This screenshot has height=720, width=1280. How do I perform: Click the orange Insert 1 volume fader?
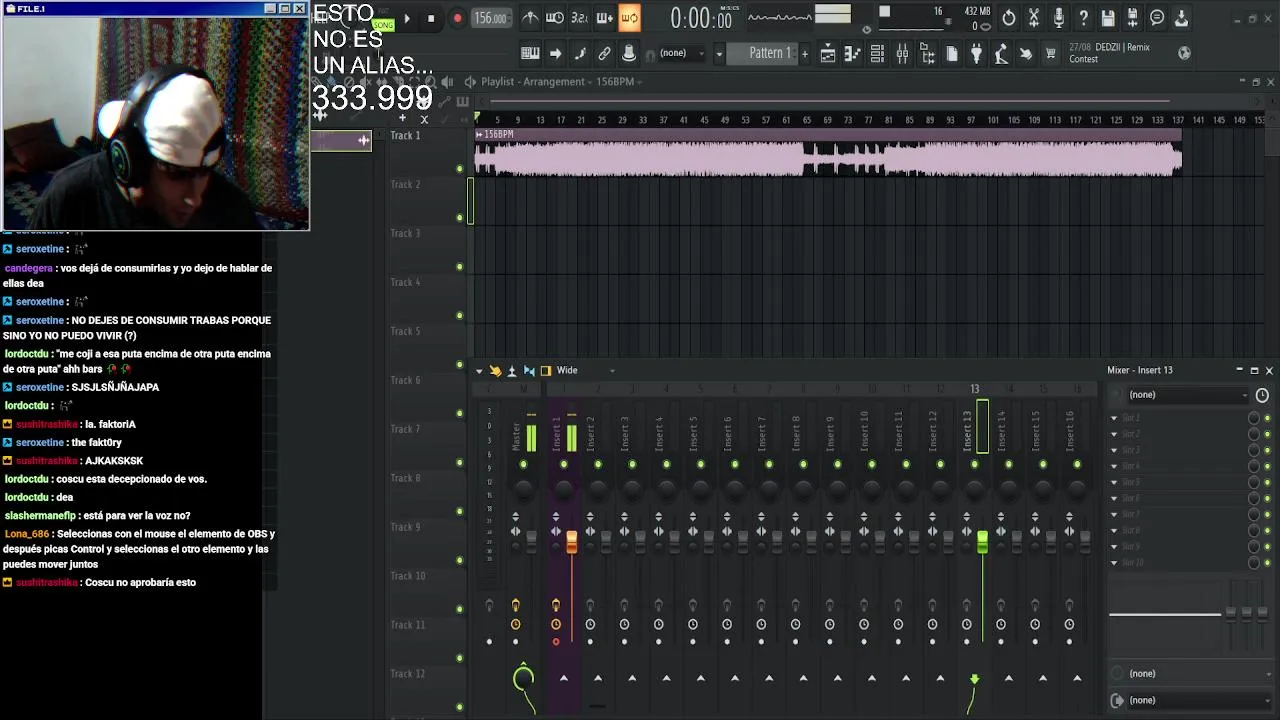pyautogui.click(x=571, y=541)
